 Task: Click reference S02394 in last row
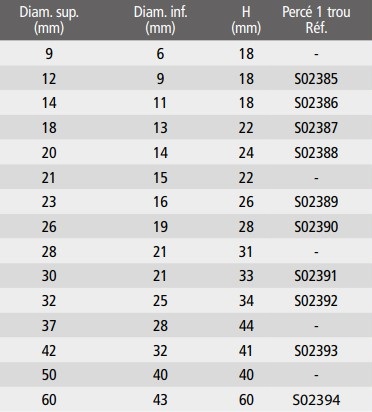316,400
